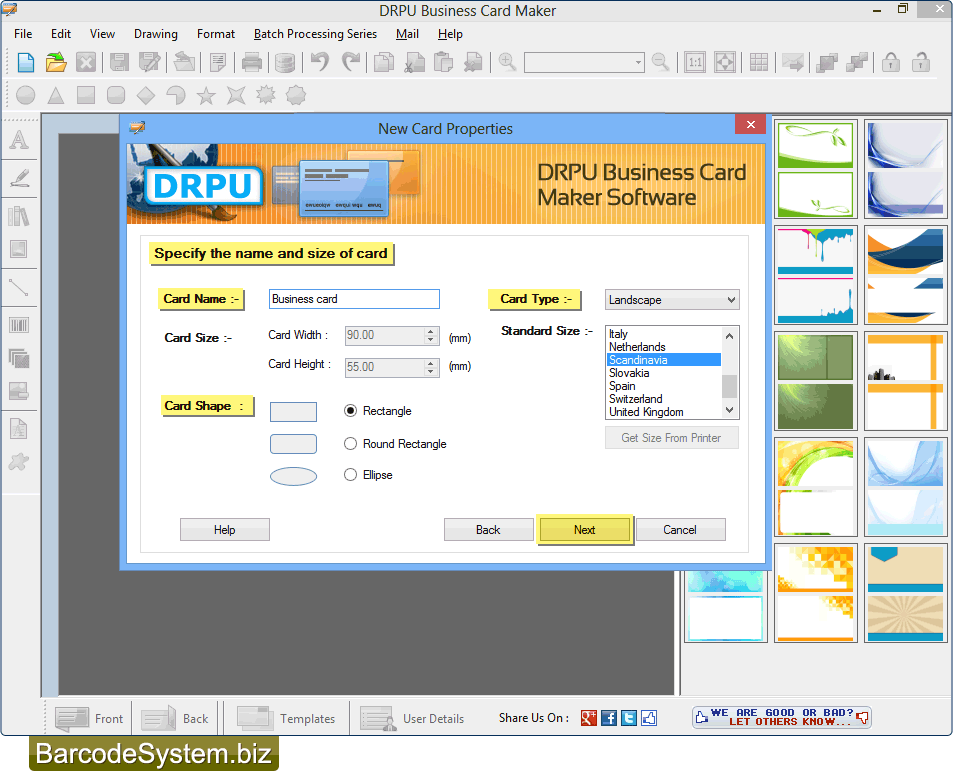Viewport: 953px width, 771px height.
Task: Decrease Card Height with the down arrow
Action: point(431,371)
